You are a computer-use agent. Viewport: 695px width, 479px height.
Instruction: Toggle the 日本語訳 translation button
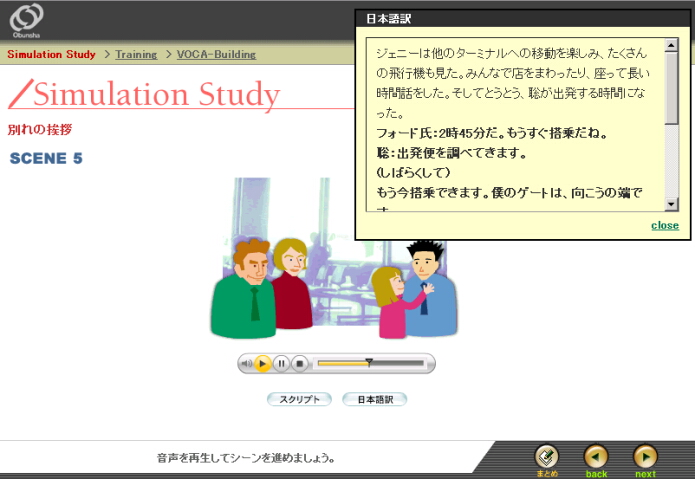click(x=374, y=399)
